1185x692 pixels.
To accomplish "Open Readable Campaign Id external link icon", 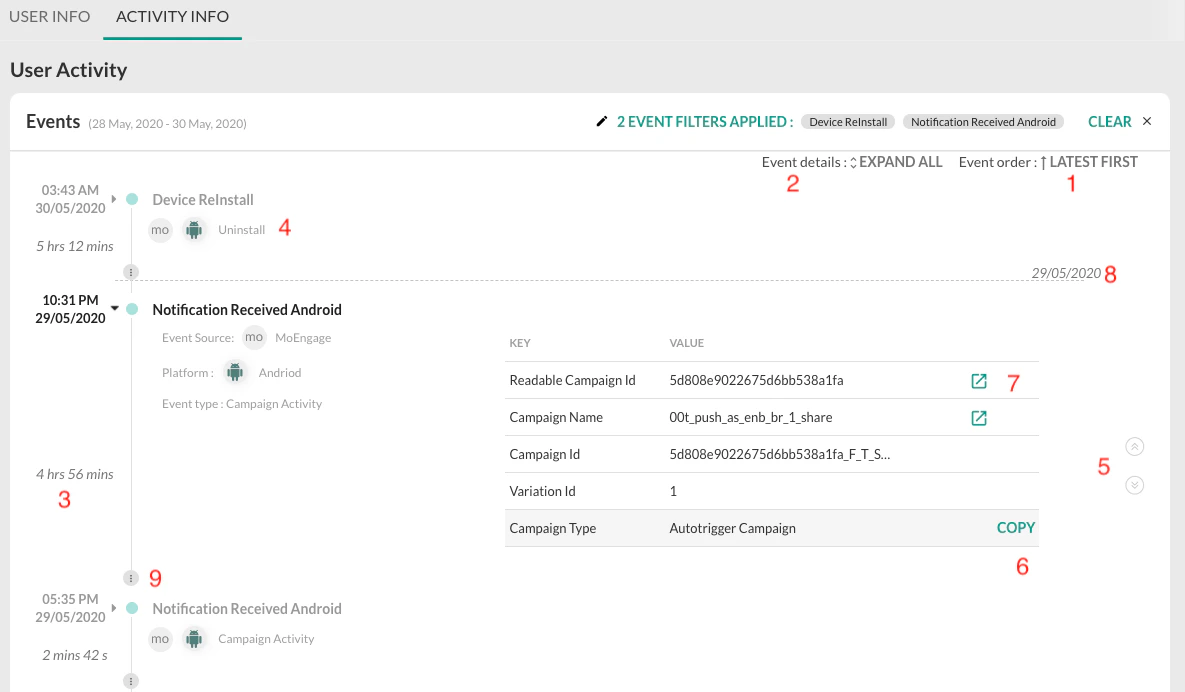I will [979, 381].
